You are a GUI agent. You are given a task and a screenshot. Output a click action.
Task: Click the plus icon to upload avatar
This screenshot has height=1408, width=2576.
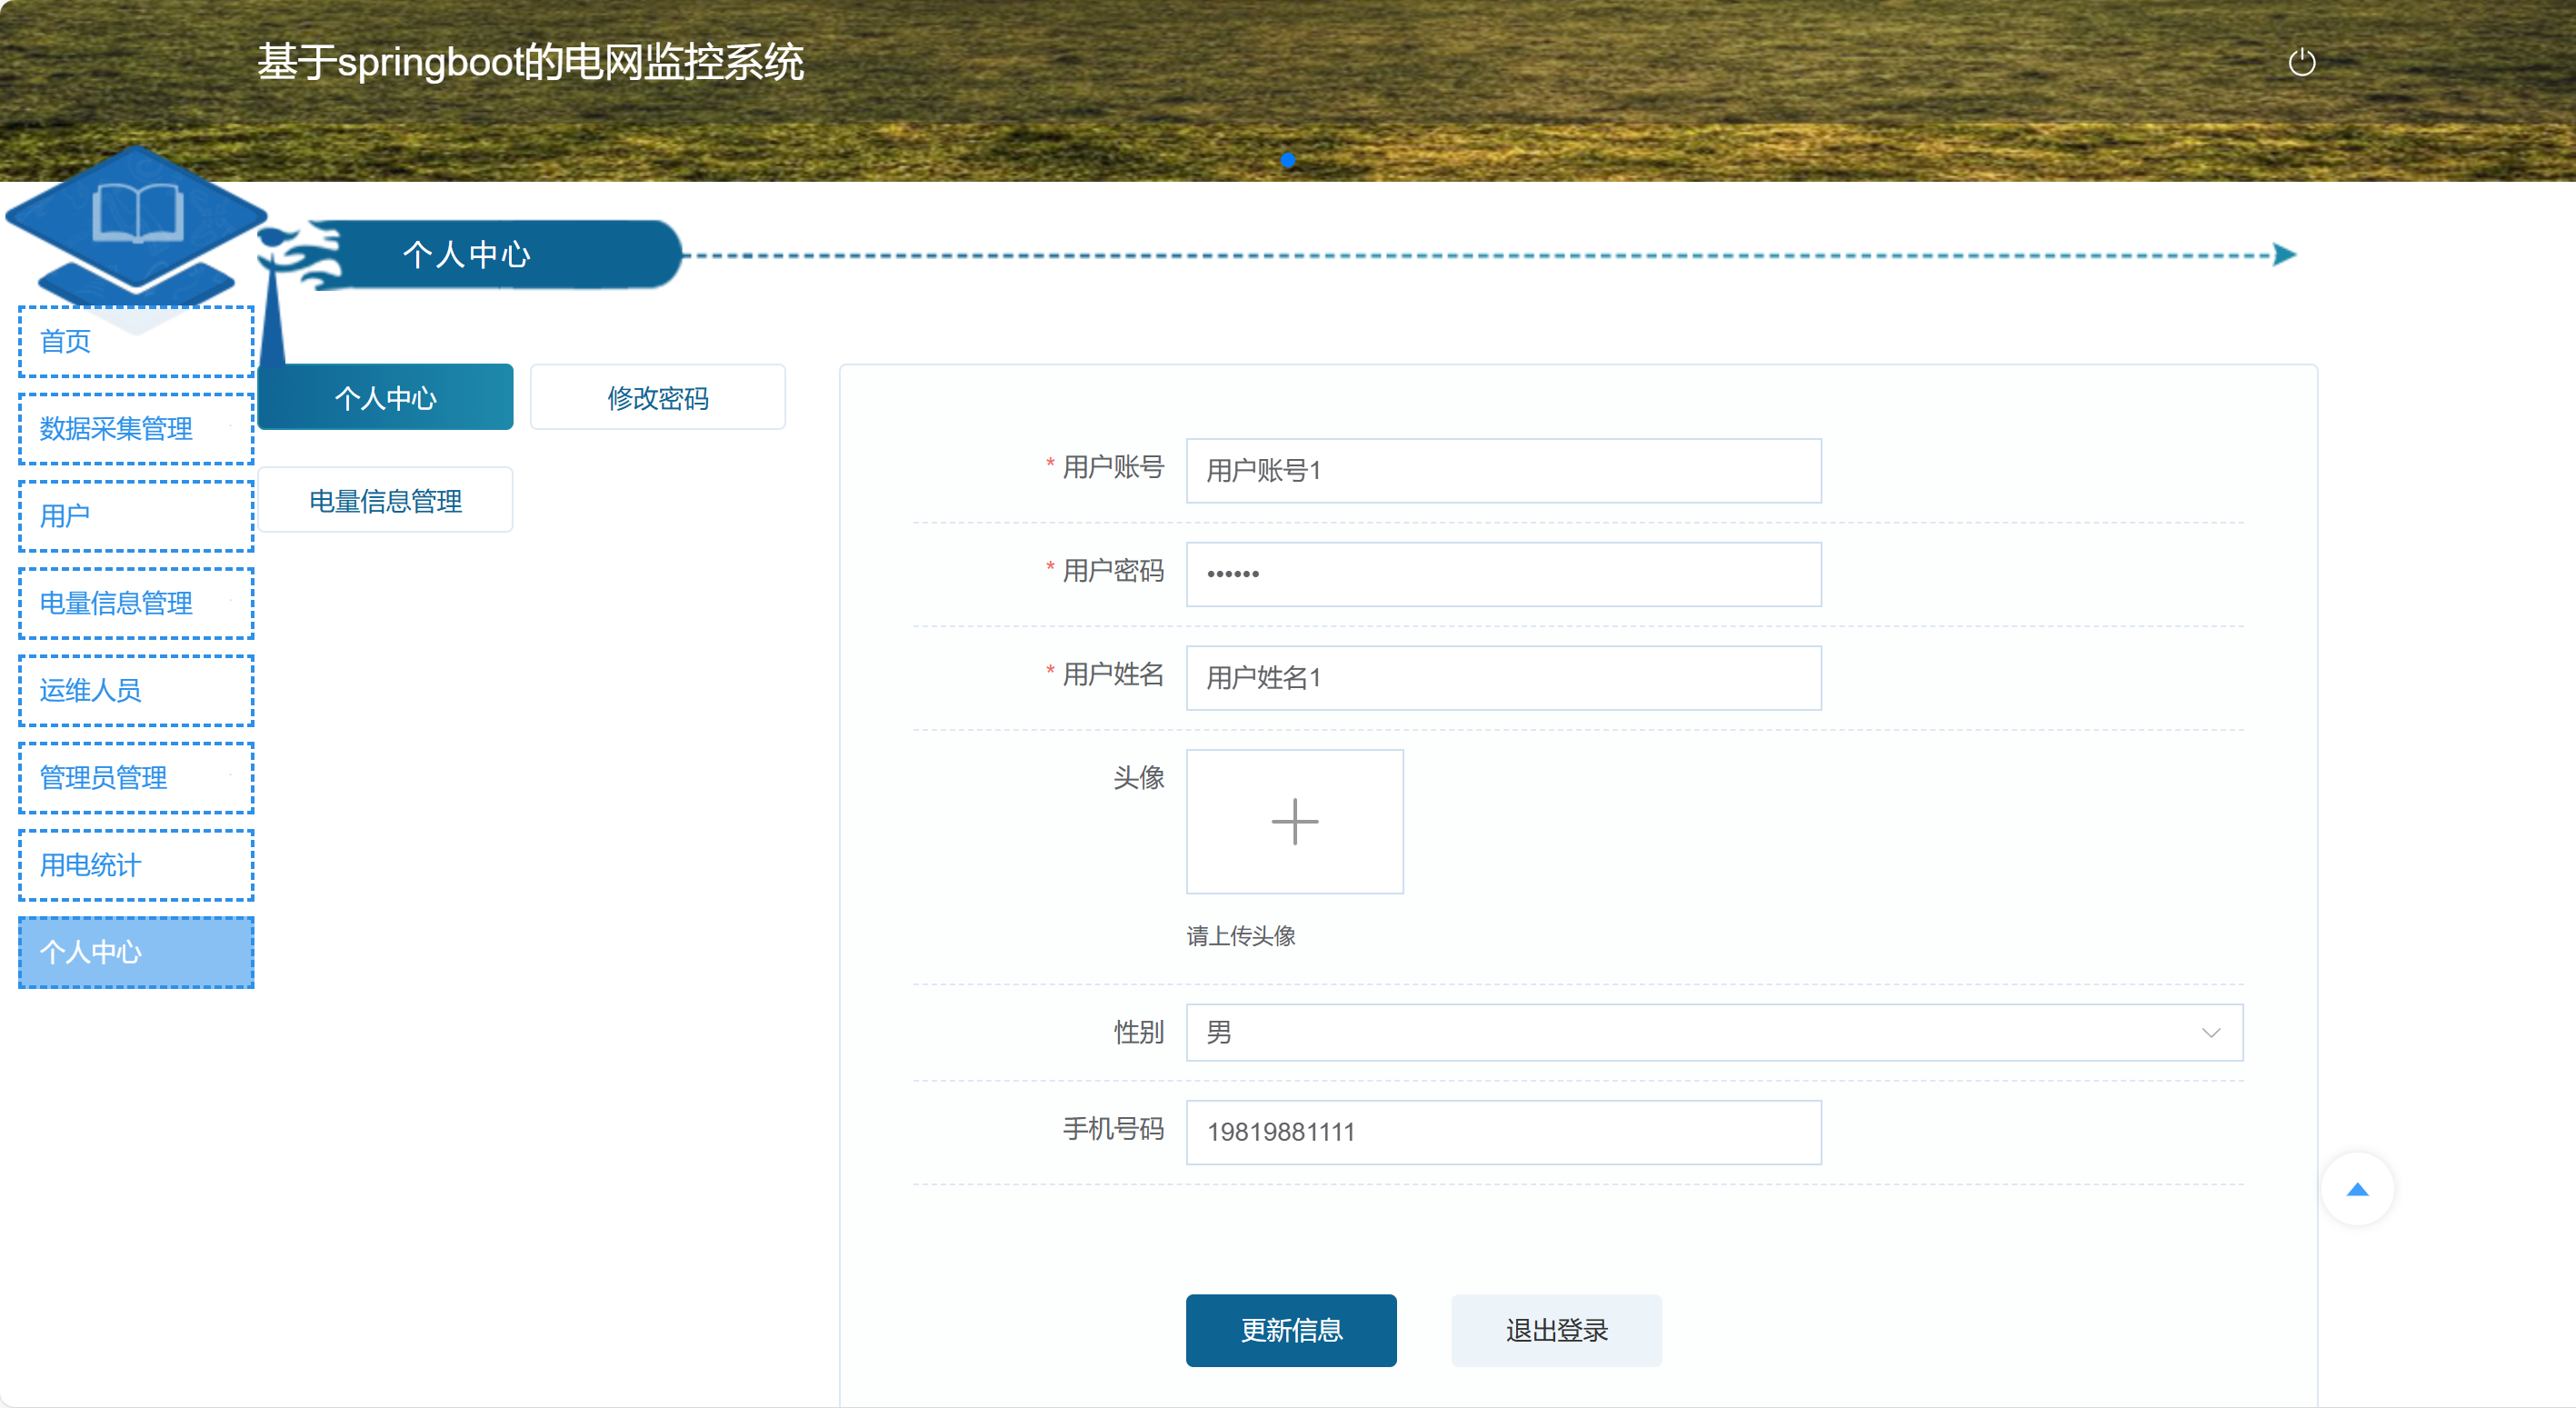1294,821
